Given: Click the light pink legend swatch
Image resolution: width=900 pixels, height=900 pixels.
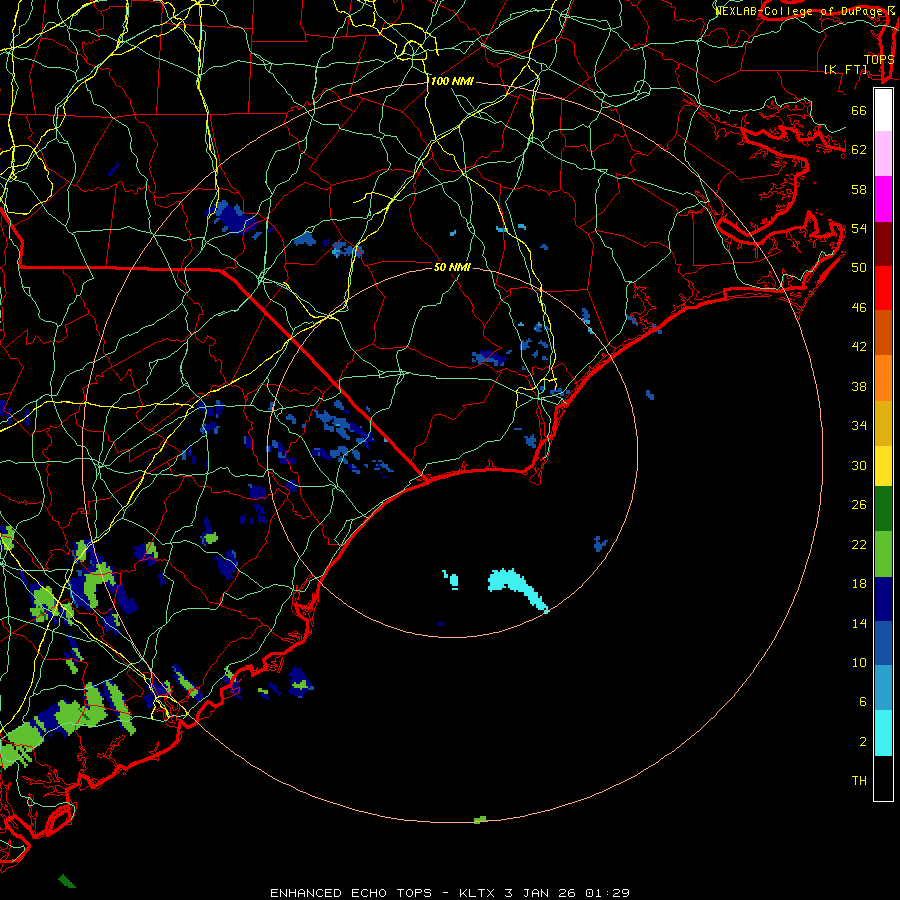Looking at the screenshot, I should [x=883, y=153].
